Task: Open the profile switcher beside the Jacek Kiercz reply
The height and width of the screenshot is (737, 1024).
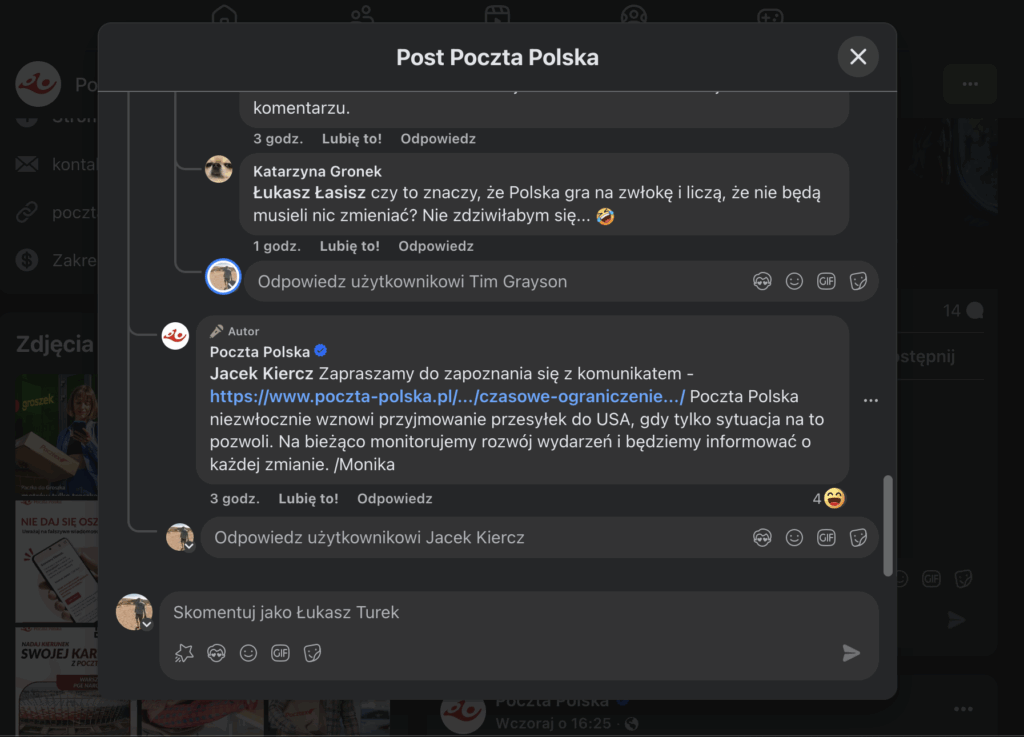Action: click(x=188, y=546)
